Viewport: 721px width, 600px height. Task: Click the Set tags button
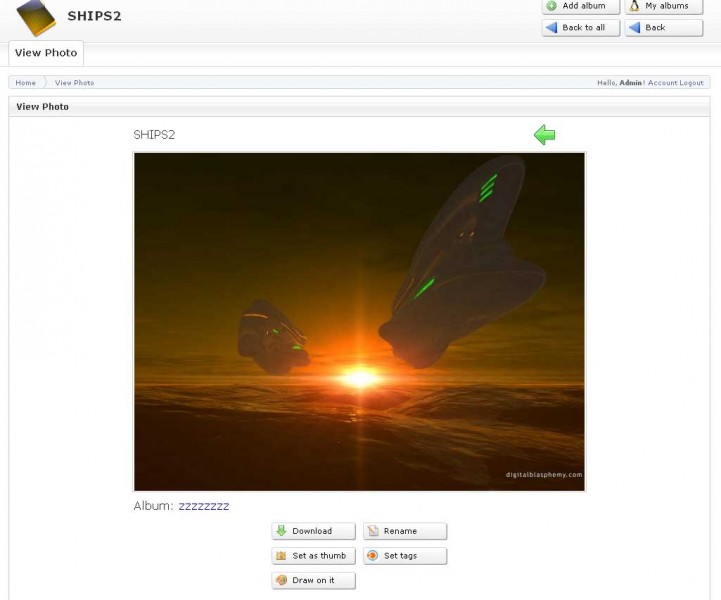(405, 556)
